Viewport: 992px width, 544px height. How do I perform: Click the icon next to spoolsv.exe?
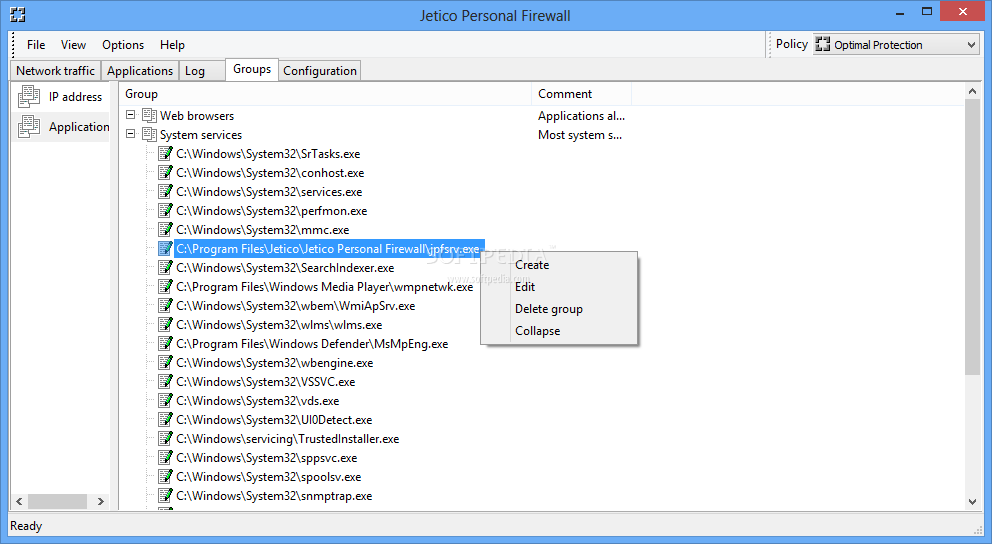coord(165,476)
